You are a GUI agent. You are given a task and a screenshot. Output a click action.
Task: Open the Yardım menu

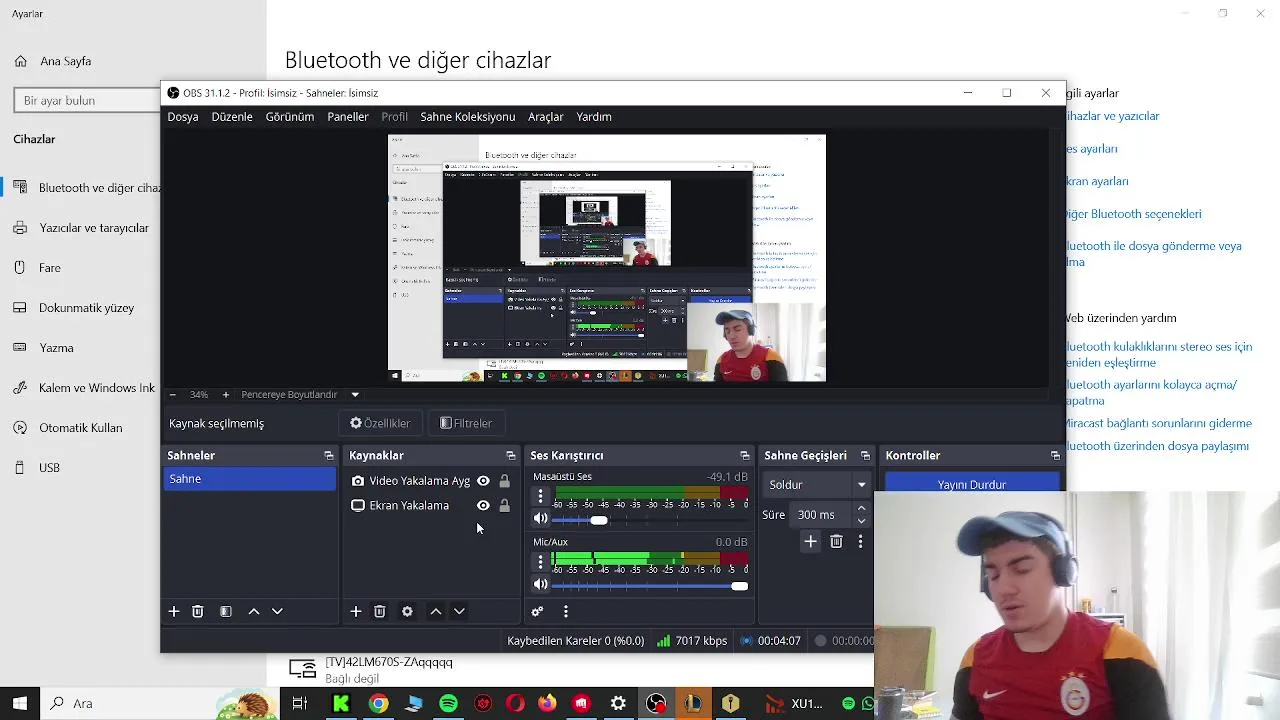pos(594,117)
